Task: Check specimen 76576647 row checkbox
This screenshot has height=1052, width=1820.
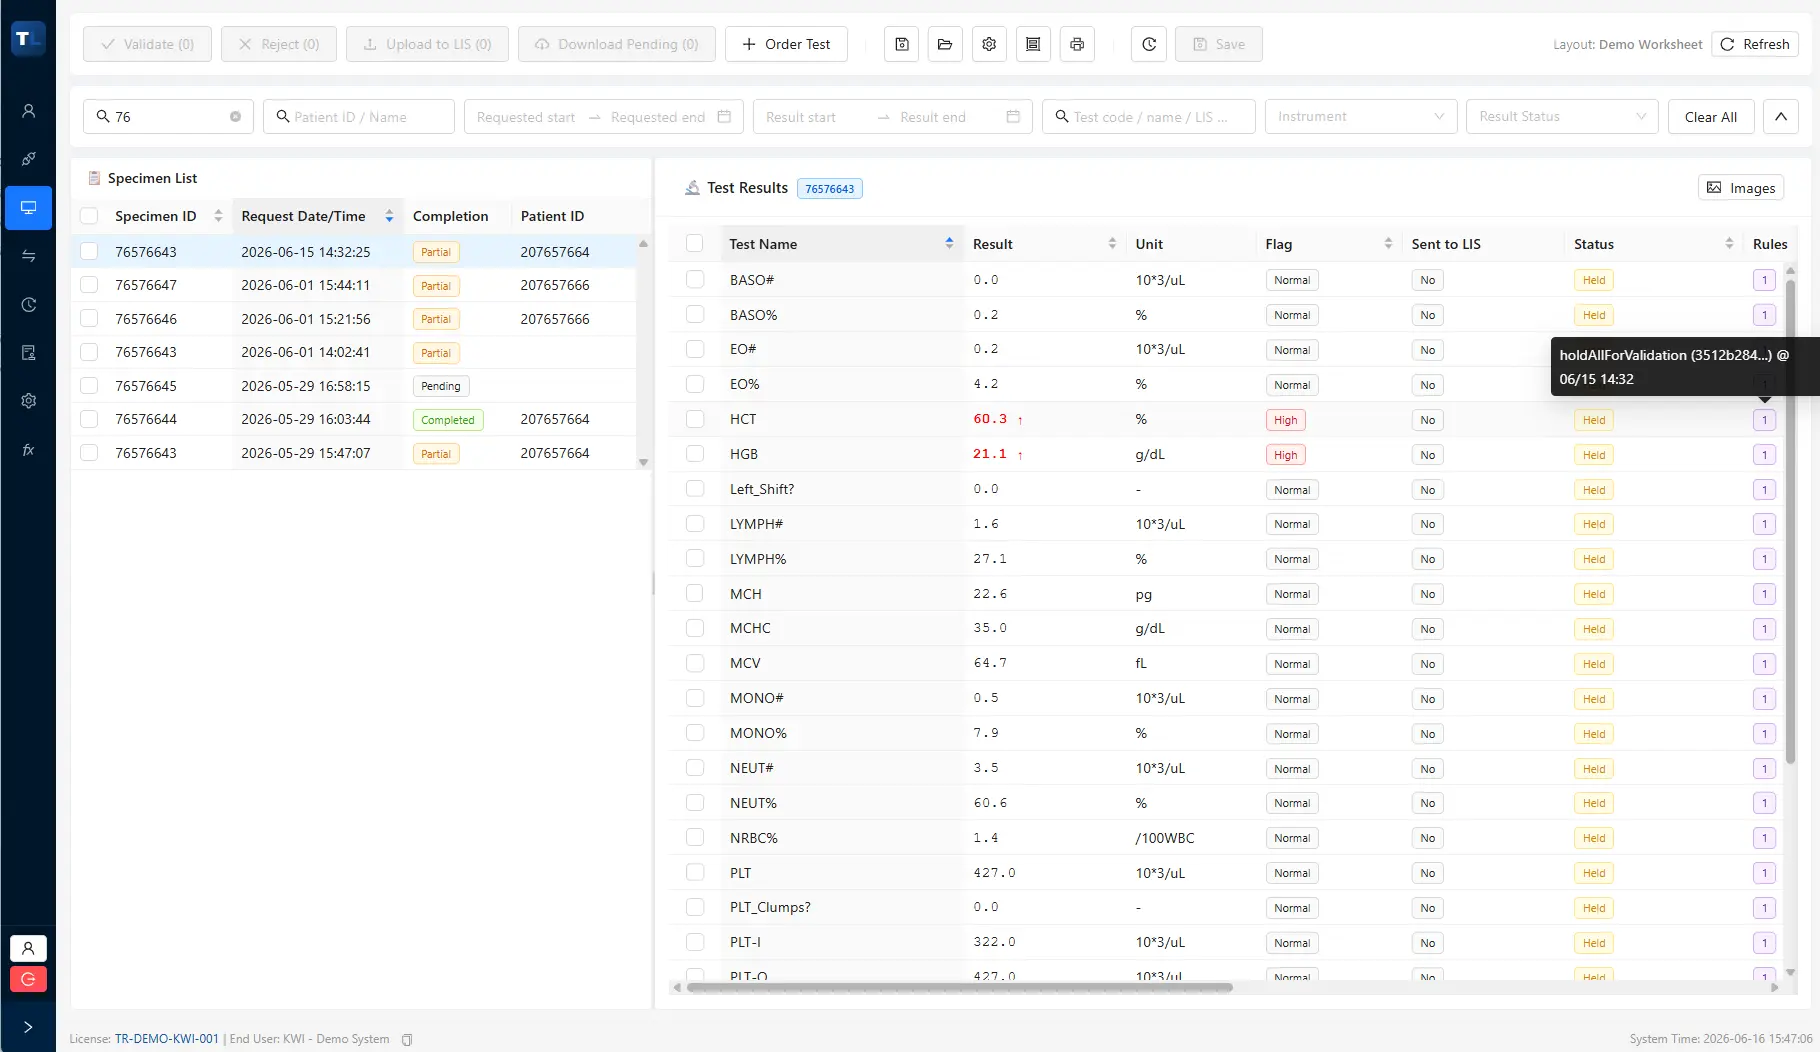Action: point(89,285)
